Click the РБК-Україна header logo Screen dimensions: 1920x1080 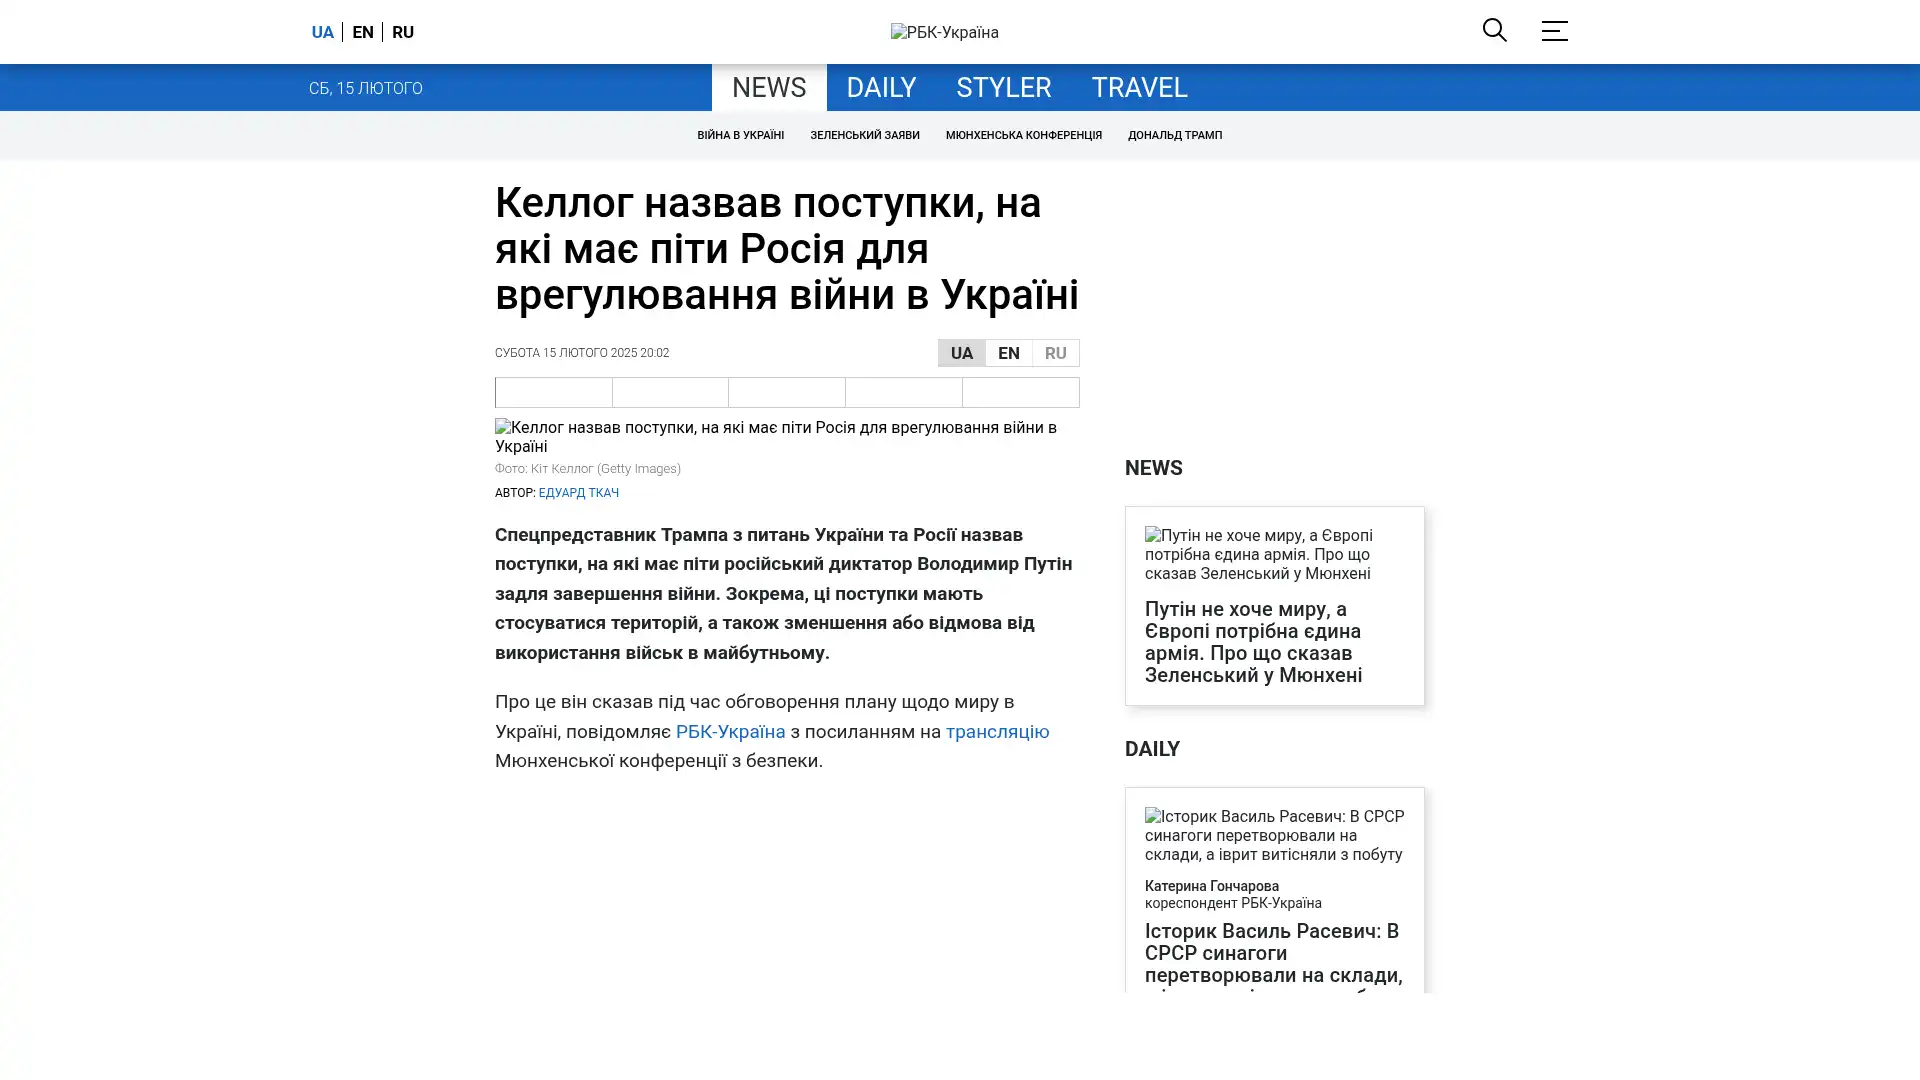[x=944, y=32]
